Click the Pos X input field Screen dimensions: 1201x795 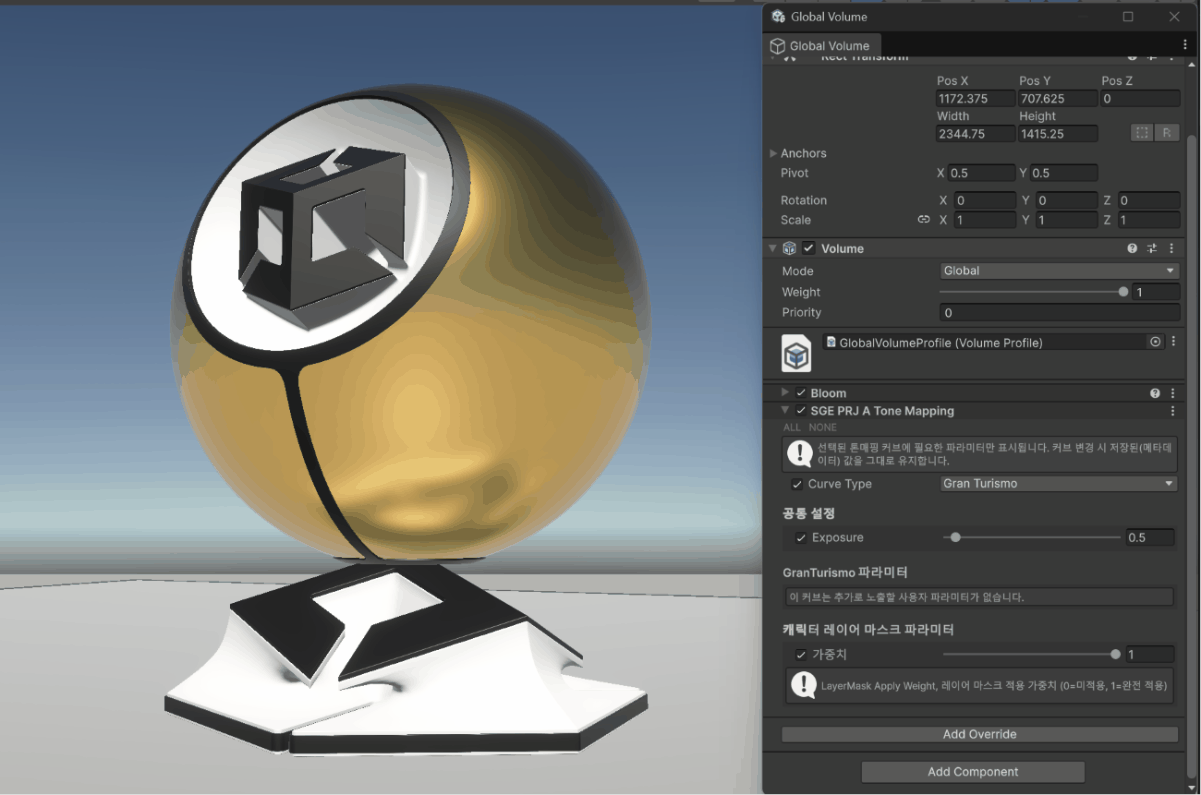[975, 99]
